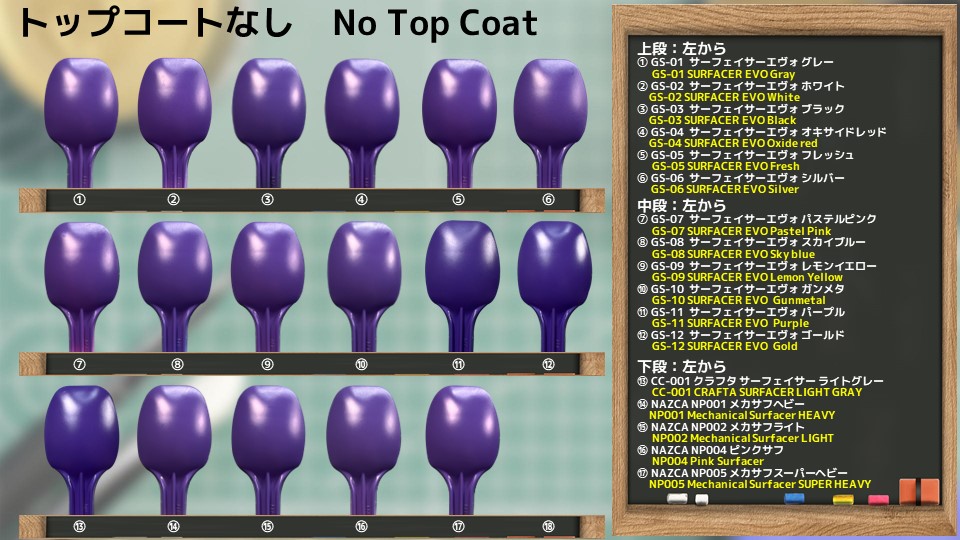The height and width of the screenshot is (540, 960).
Task: Click the white entry "⑬ CC-001 クラフタ サーフェイサー ライトグレー"
Action: 760,380
